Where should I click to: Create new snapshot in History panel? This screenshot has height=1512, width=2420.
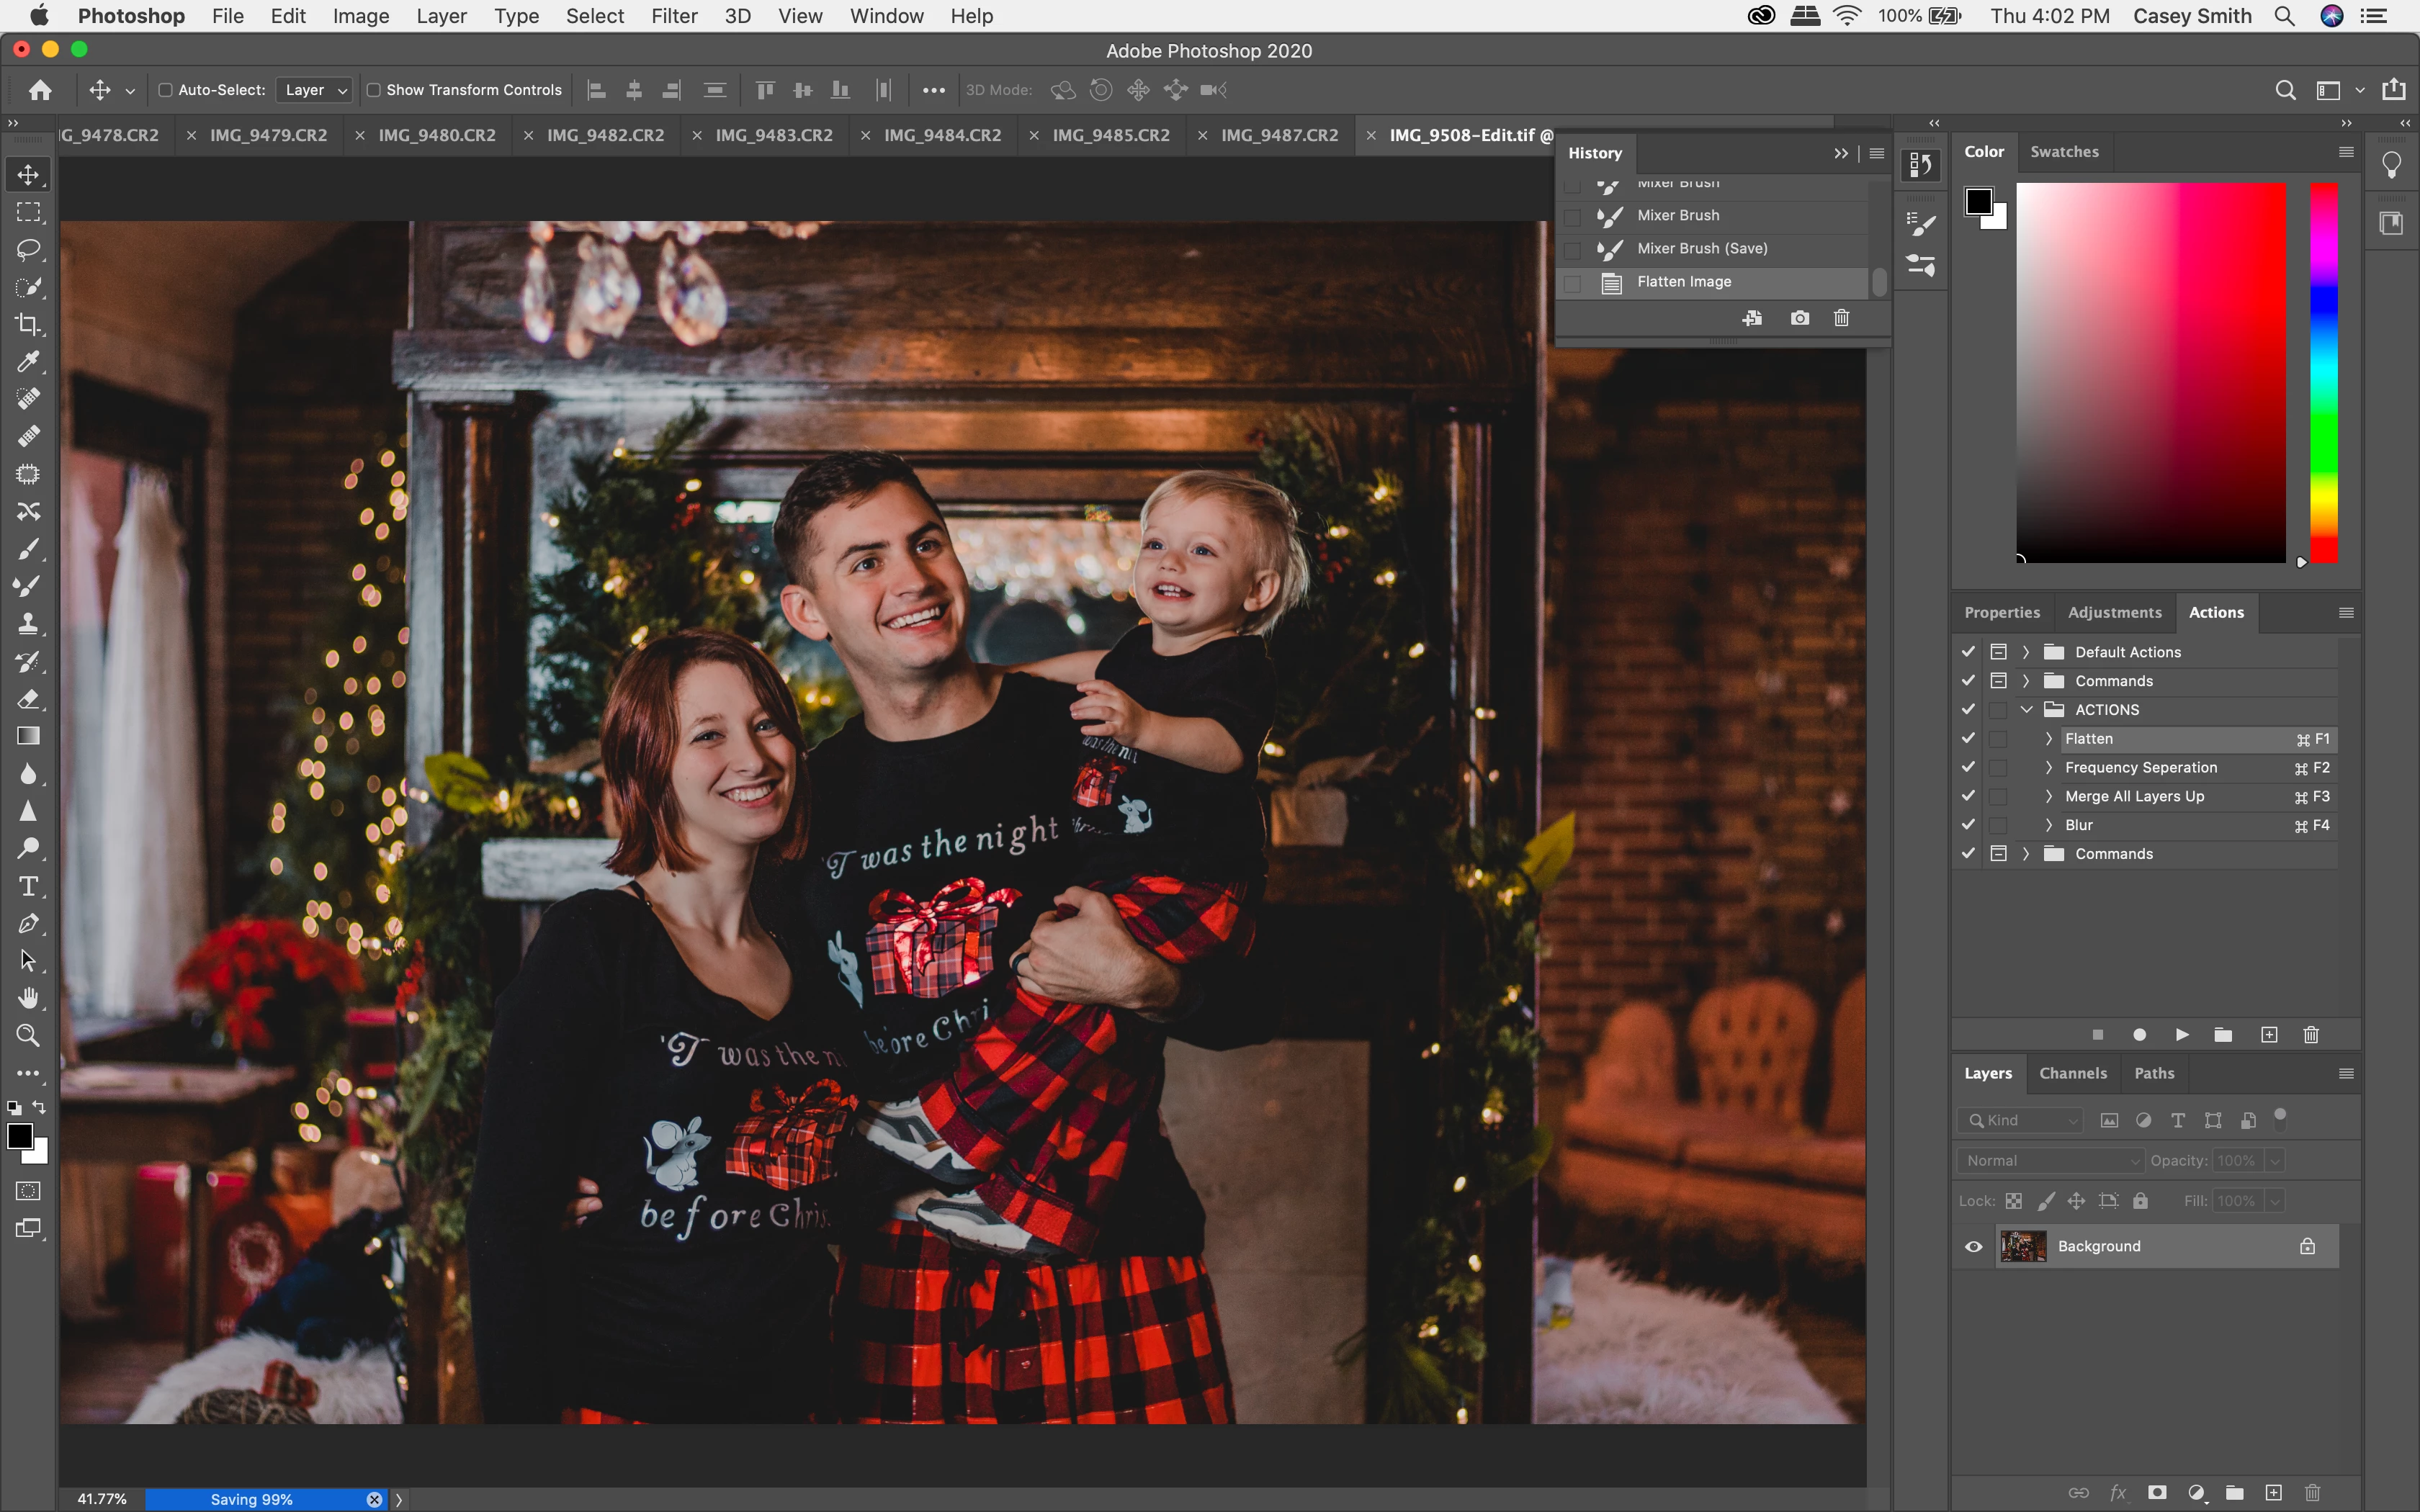pyautogui.click(x=1799, y=318)
